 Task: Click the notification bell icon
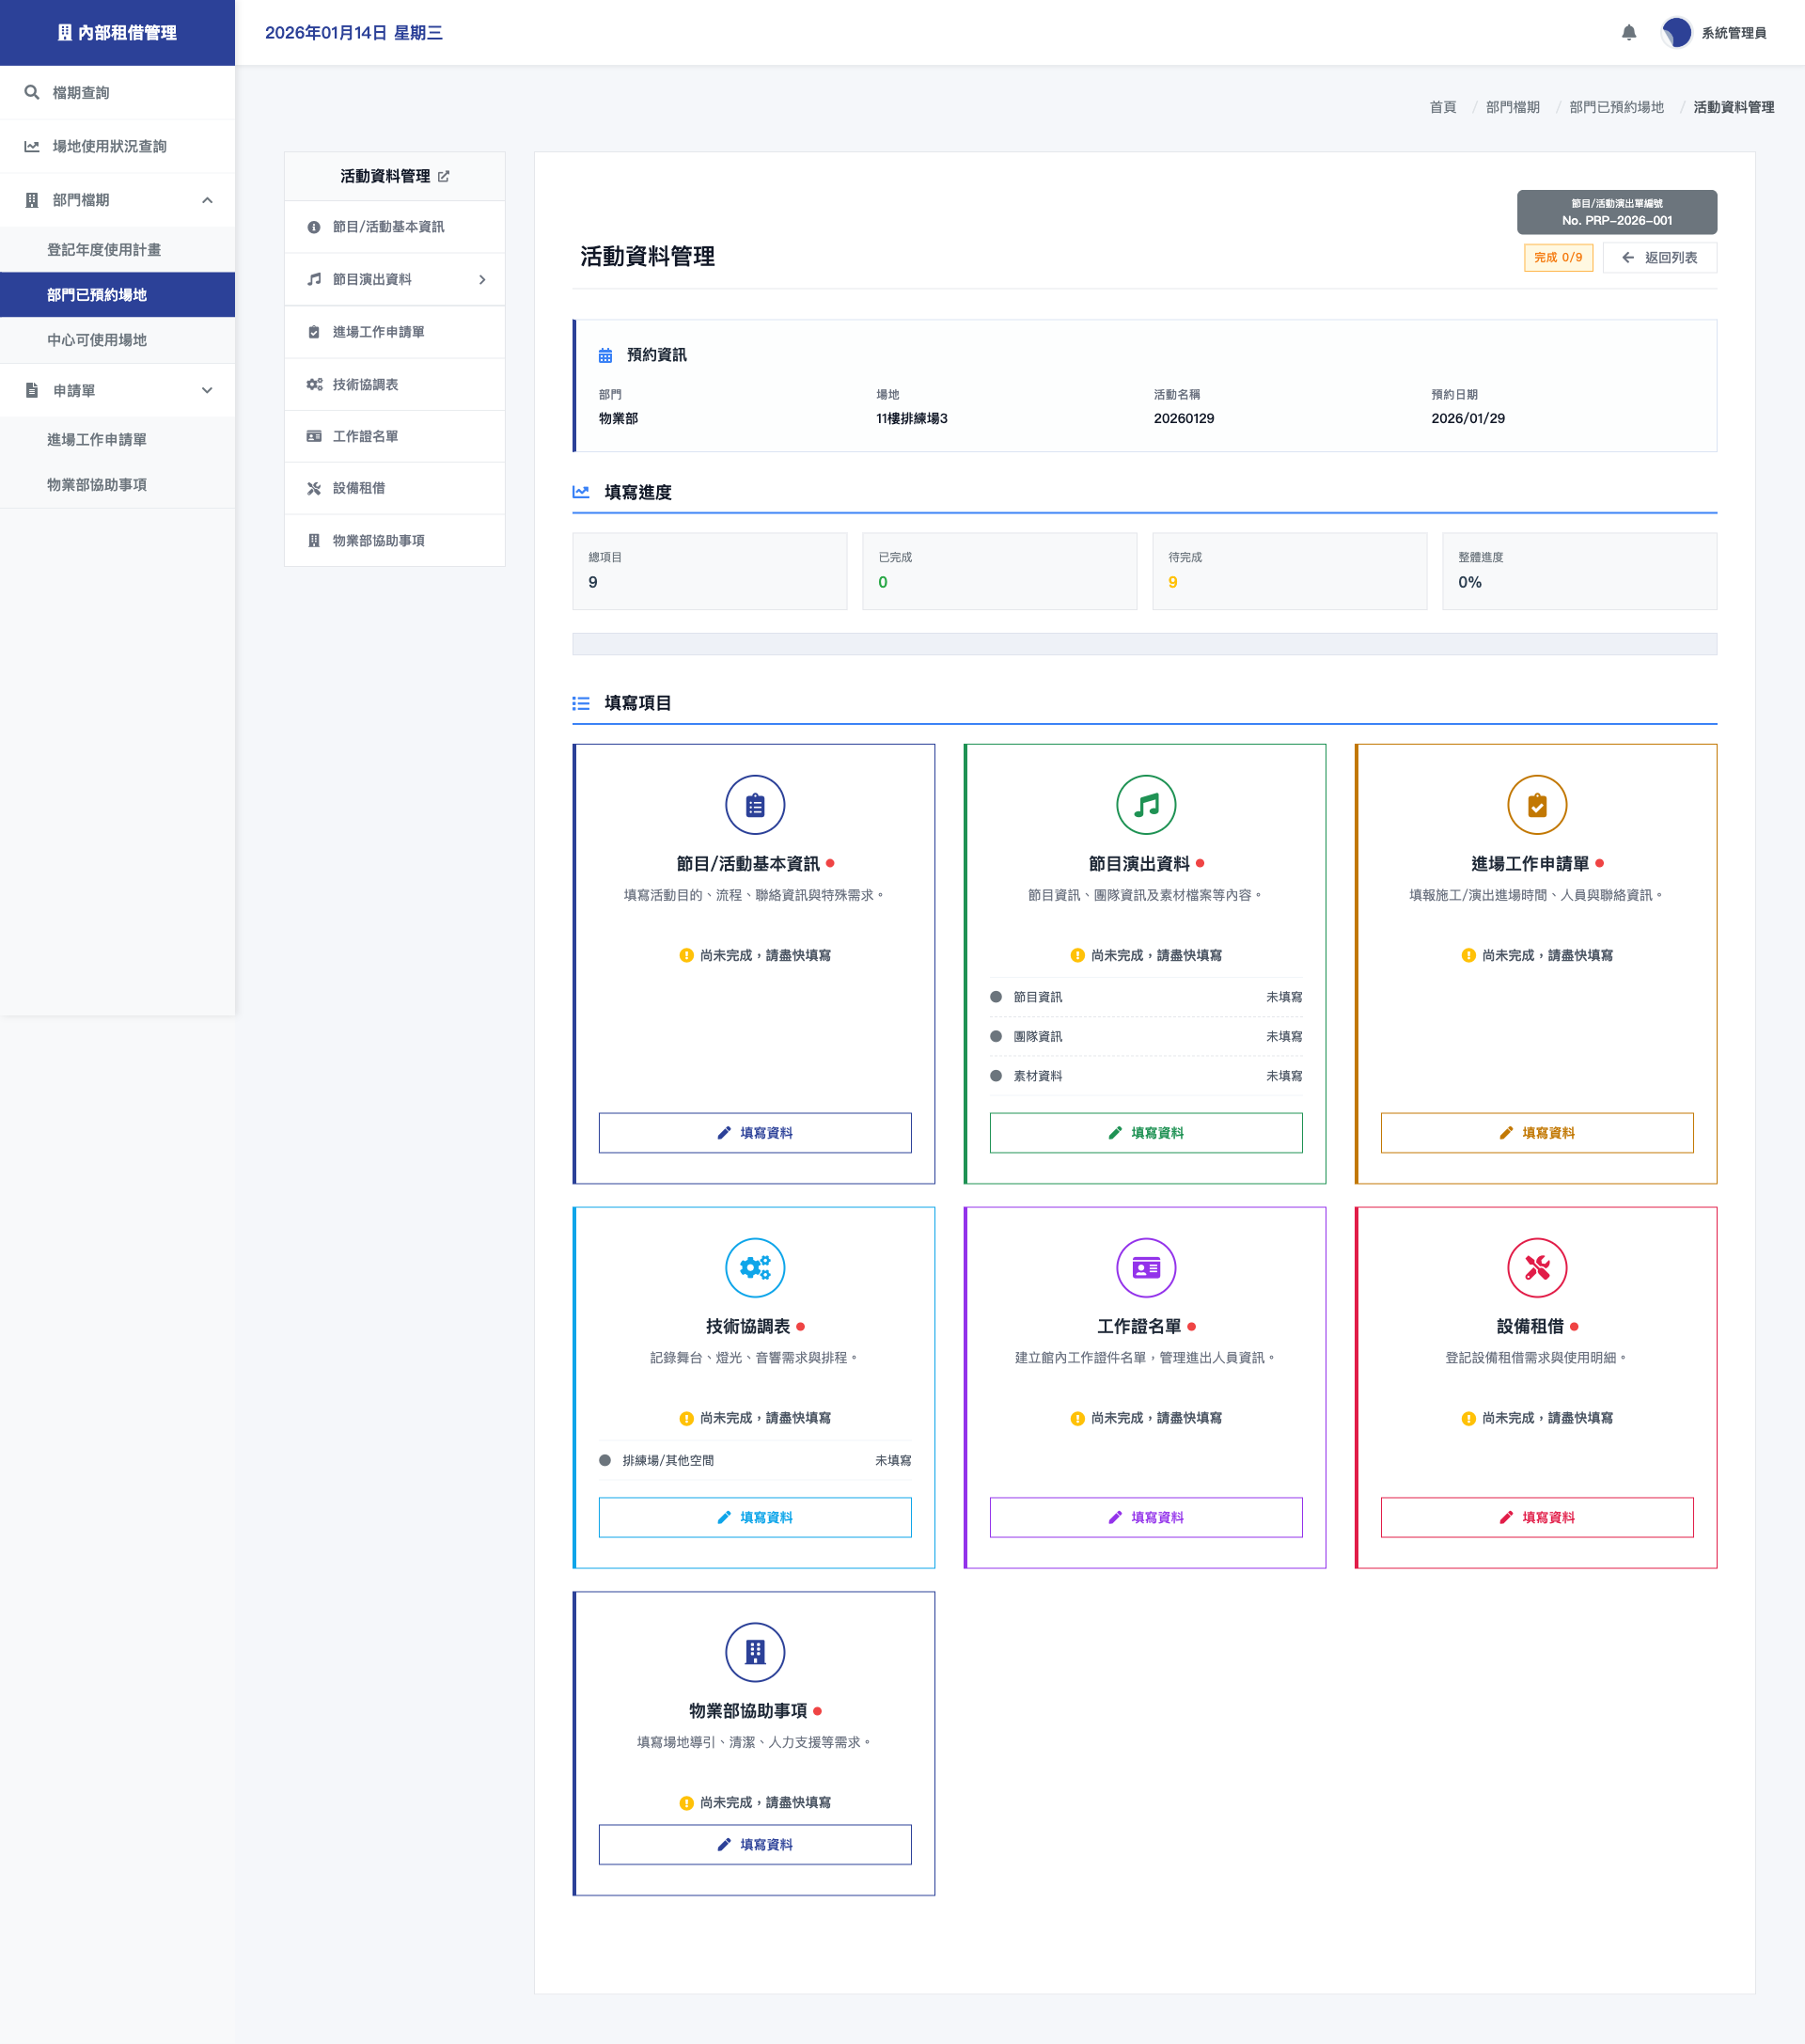click(x=1628, y=33)
